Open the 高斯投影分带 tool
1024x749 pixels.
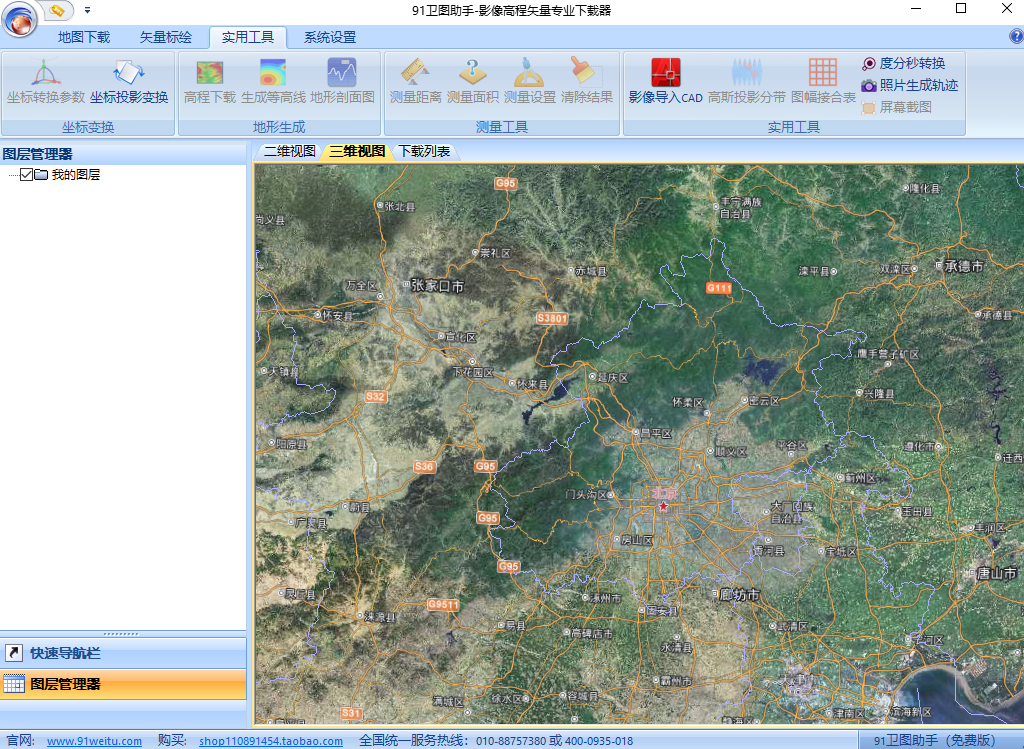[746, 82]
